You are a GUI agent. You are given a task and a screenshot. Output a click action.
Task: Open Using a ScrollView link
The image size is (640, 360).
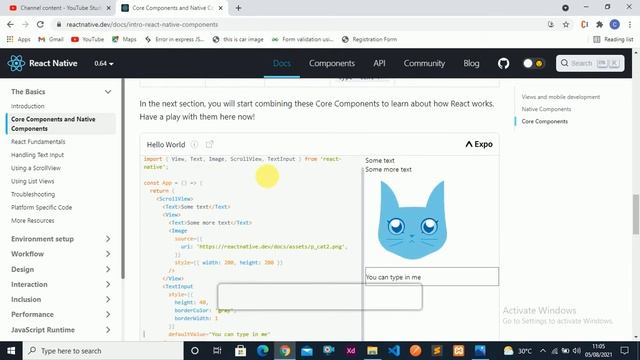pos(36,168)
